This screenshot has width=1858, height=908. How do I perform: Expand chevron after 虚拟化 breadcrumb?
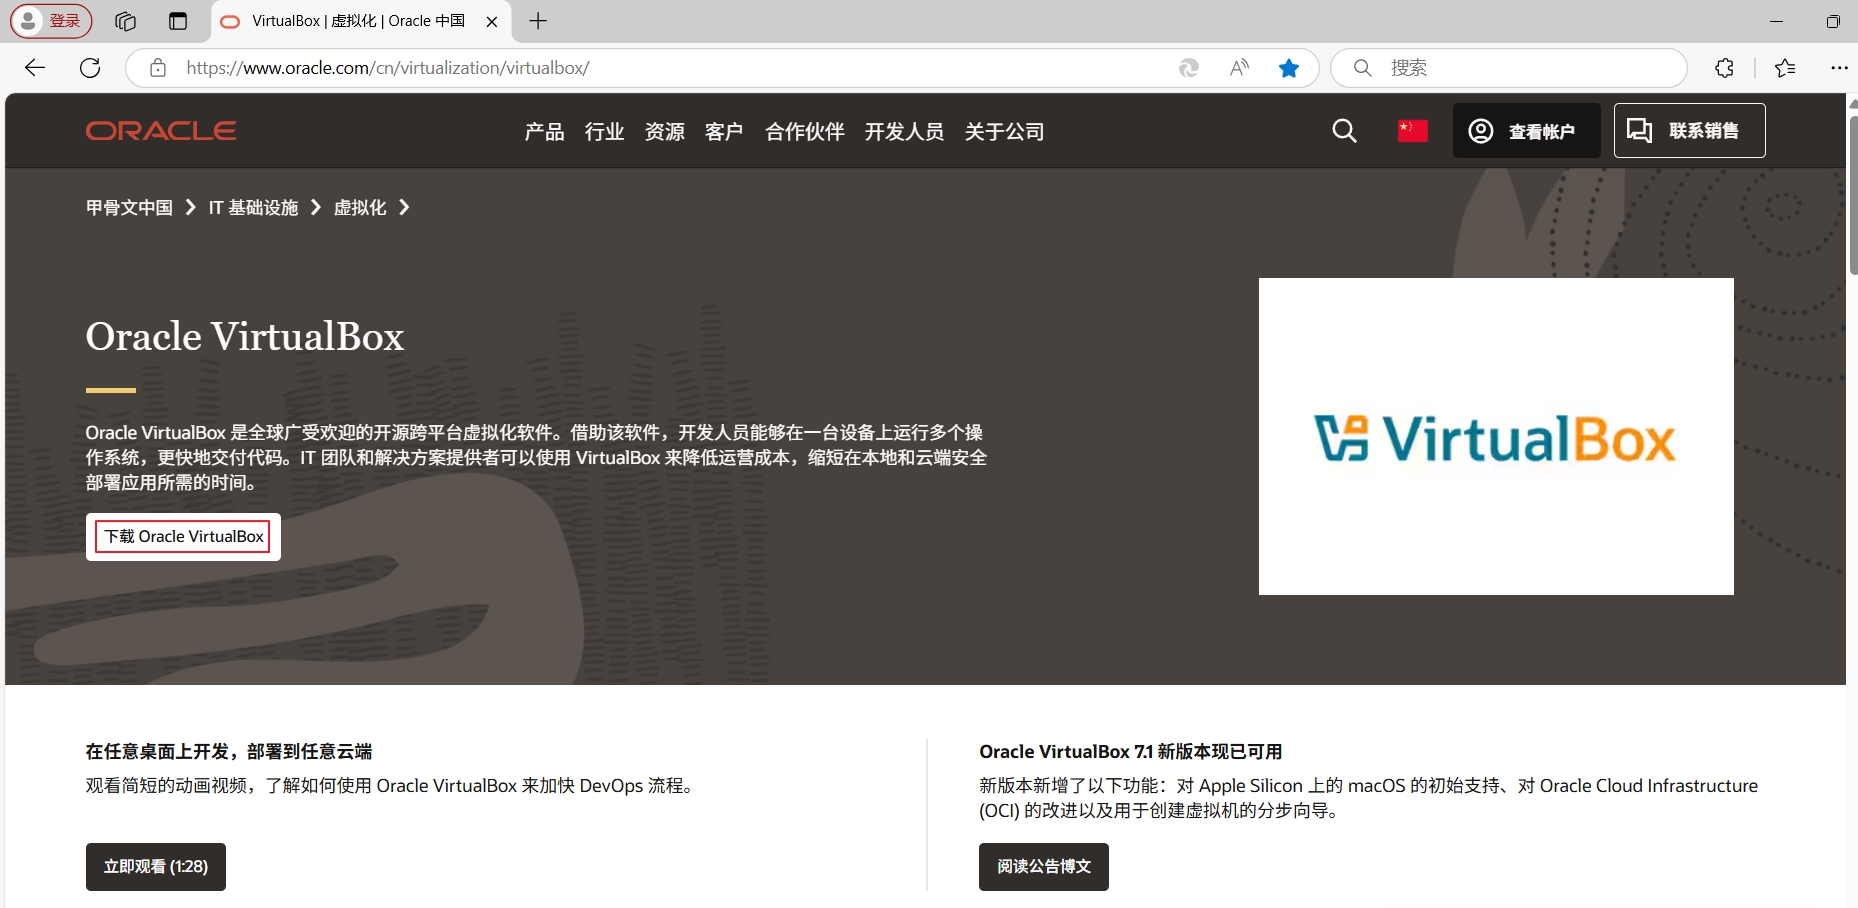tap(404, 207)
